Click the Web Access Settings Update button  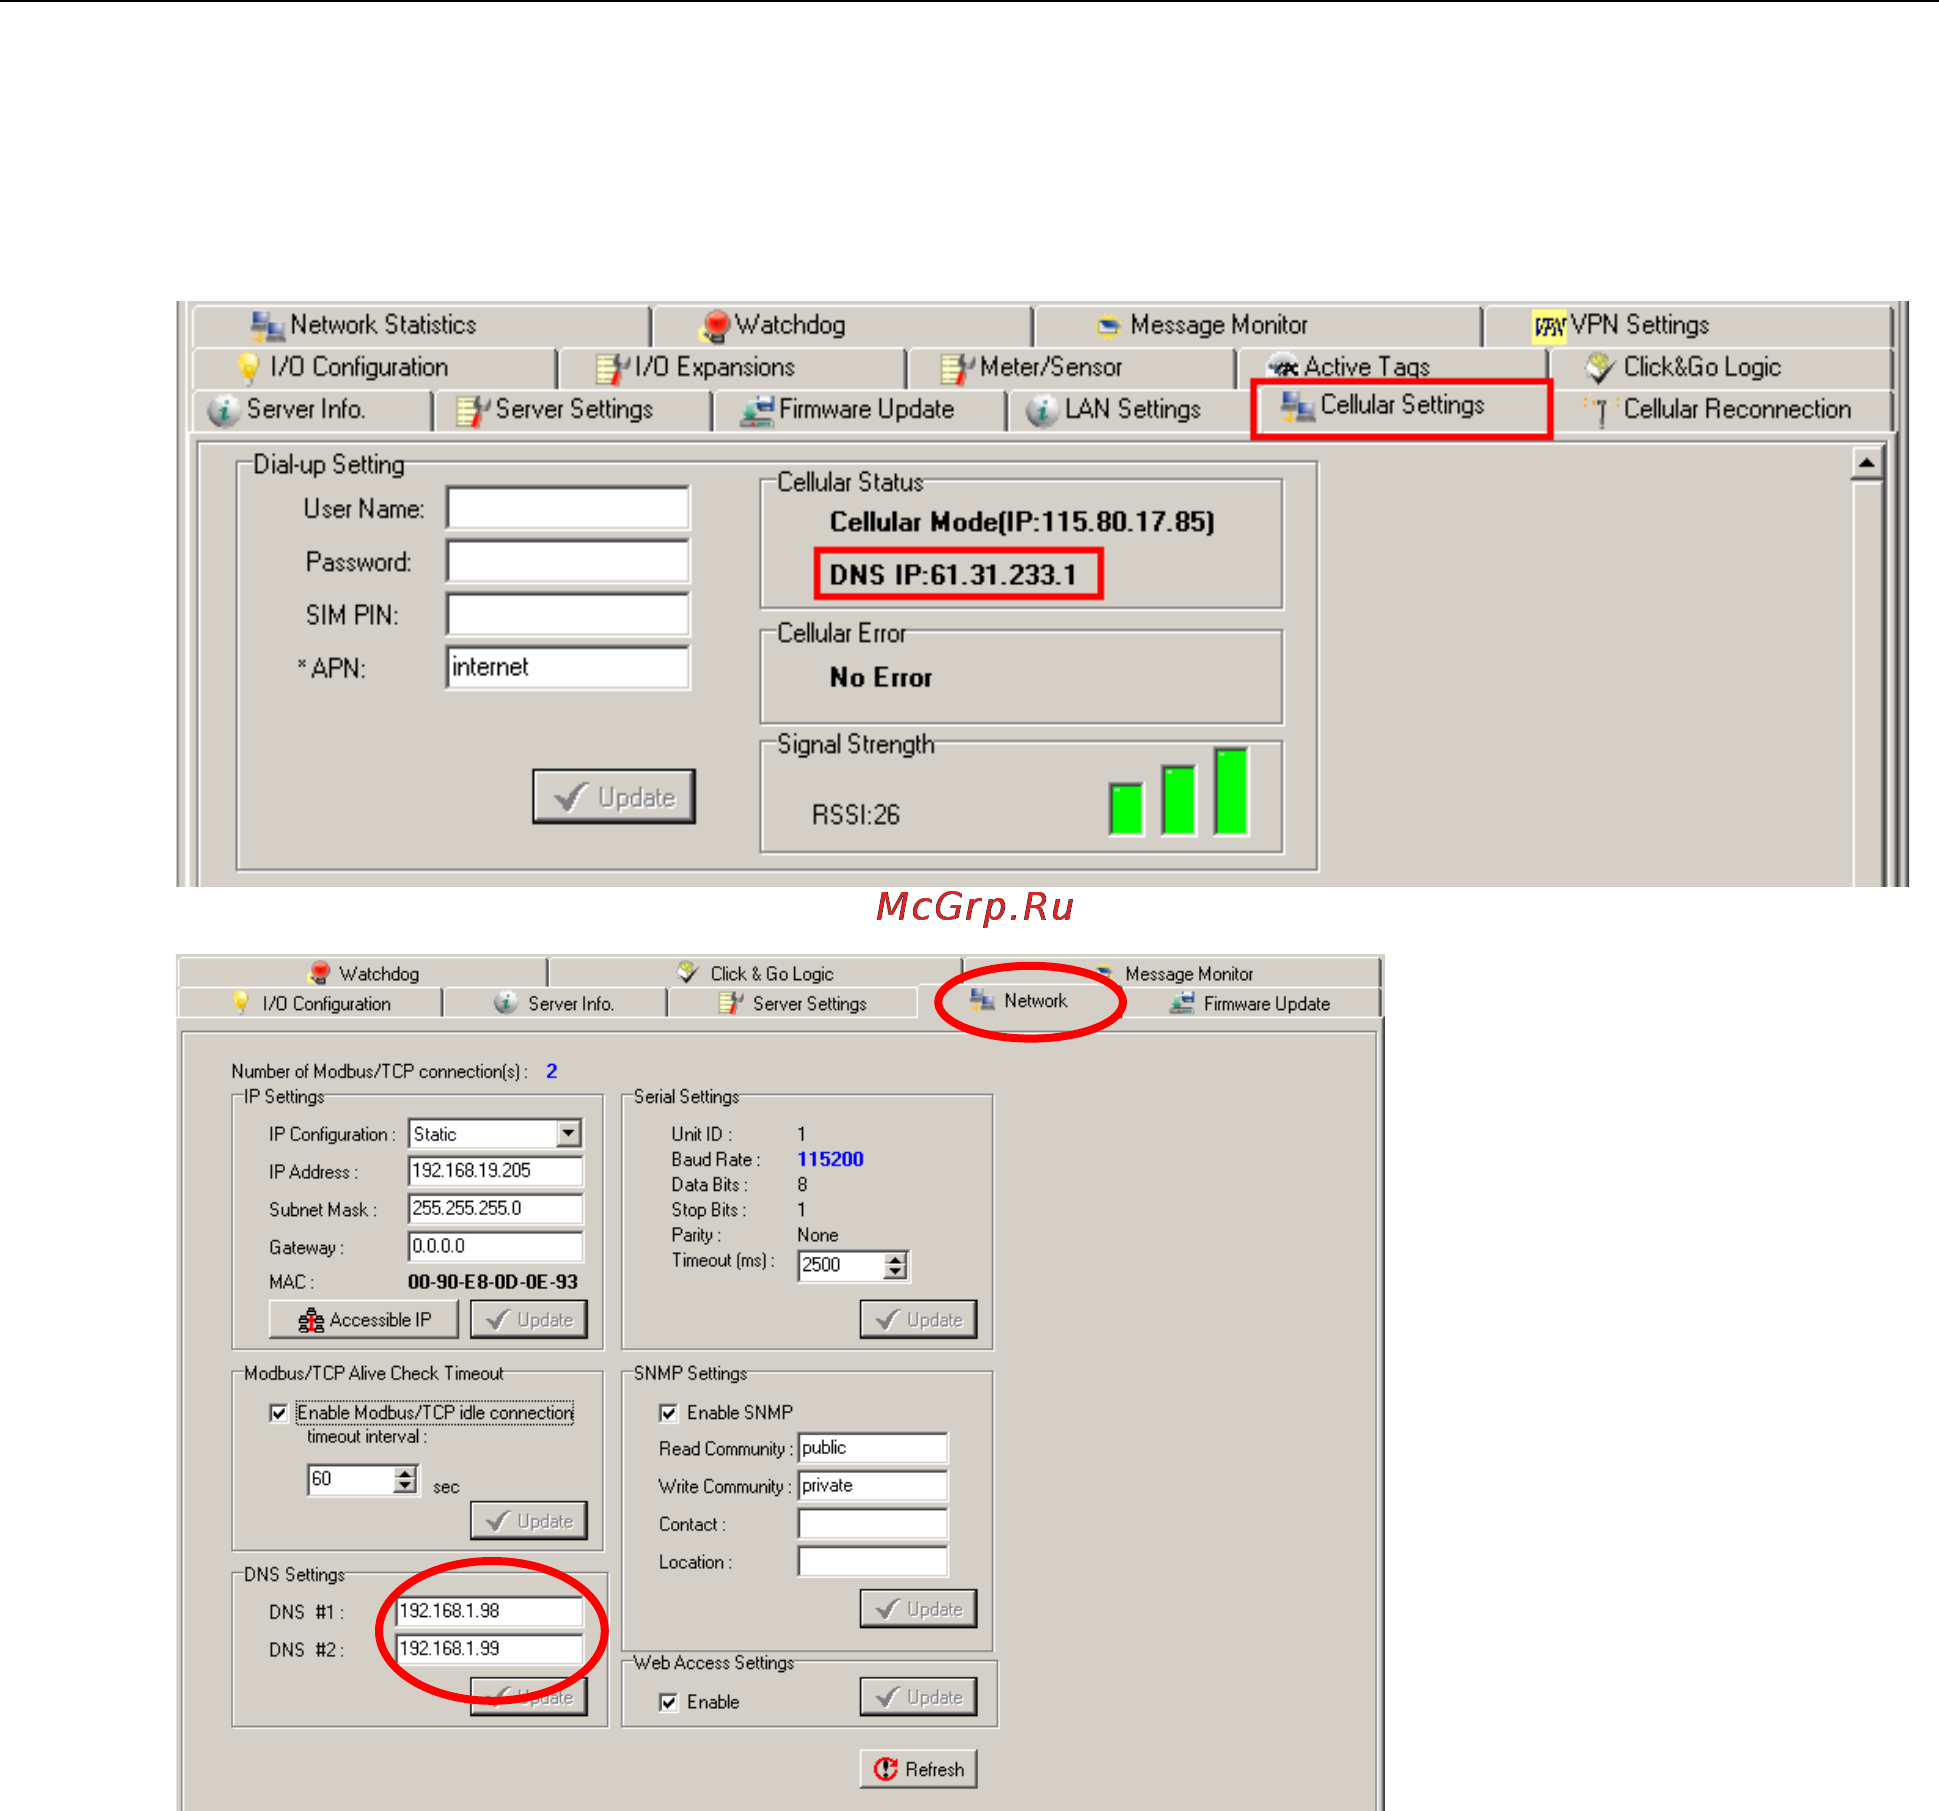[x=918, y=1696]
